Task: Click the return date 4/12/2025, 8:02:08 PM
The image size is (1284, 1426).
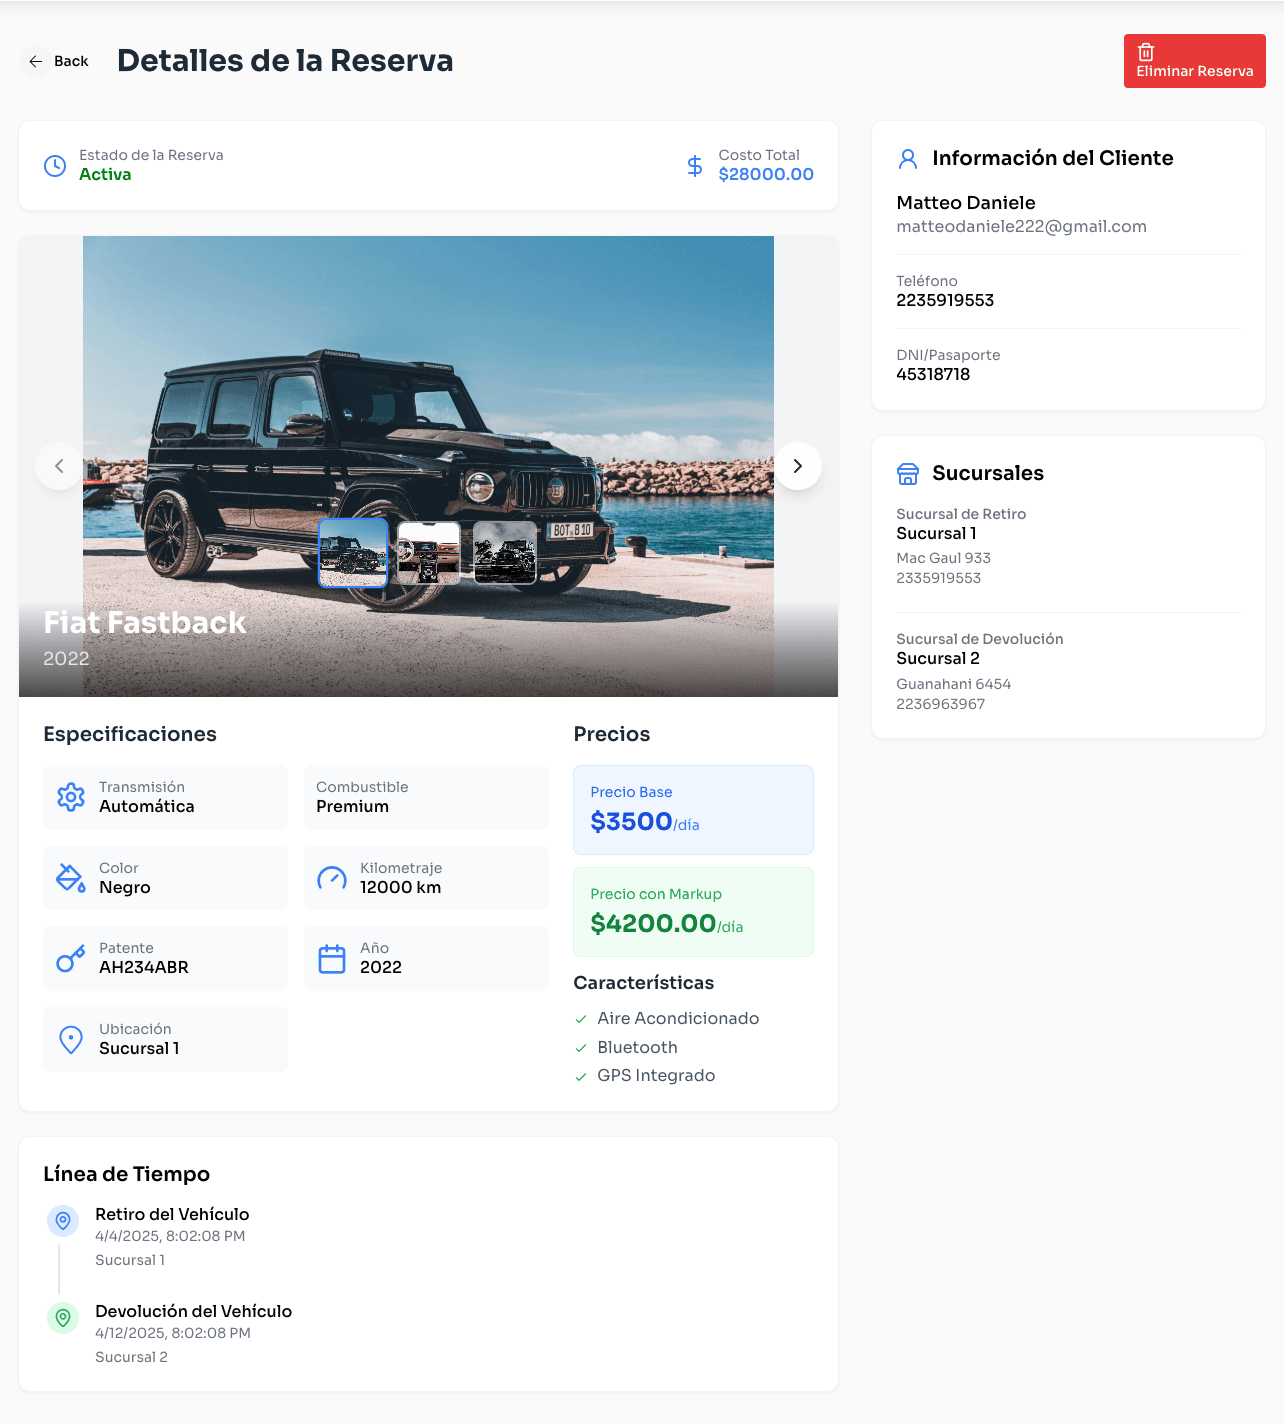Action: pyautogui.click(x=173, y=1333)
